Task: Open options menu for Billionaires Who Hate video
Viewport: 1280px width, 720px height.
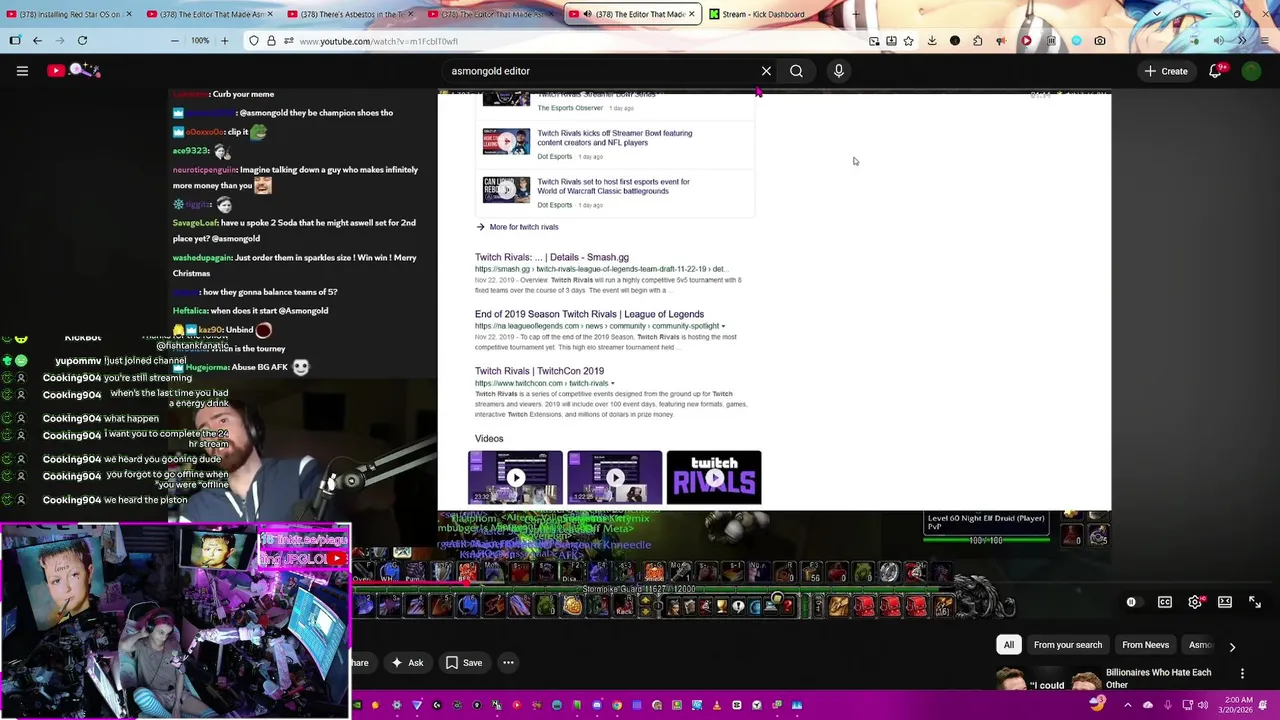Action: coord(1242,673)
